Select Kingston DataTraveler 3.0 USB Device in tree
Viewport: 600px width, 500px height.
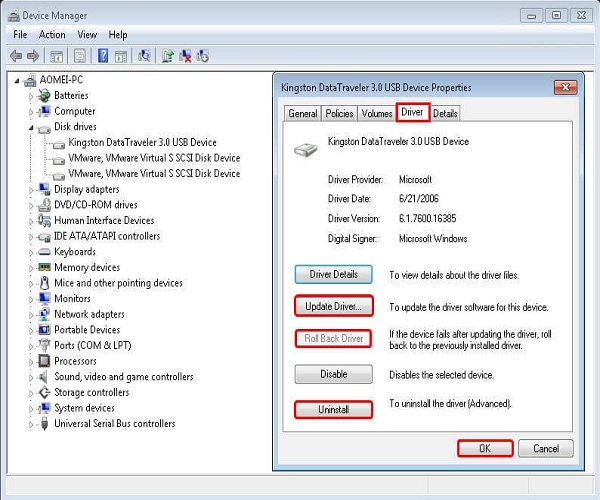[142, 143]
